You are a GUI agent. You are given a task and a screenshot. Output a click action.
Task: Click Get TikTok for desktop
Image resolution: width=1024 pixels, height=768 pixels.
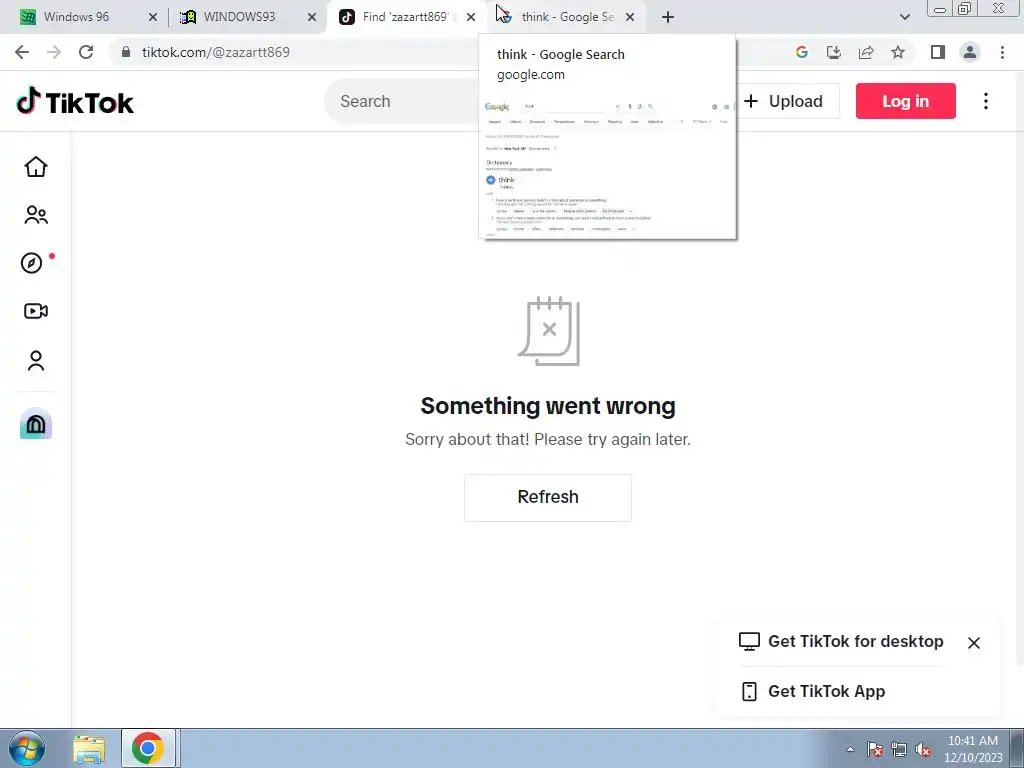841,641
